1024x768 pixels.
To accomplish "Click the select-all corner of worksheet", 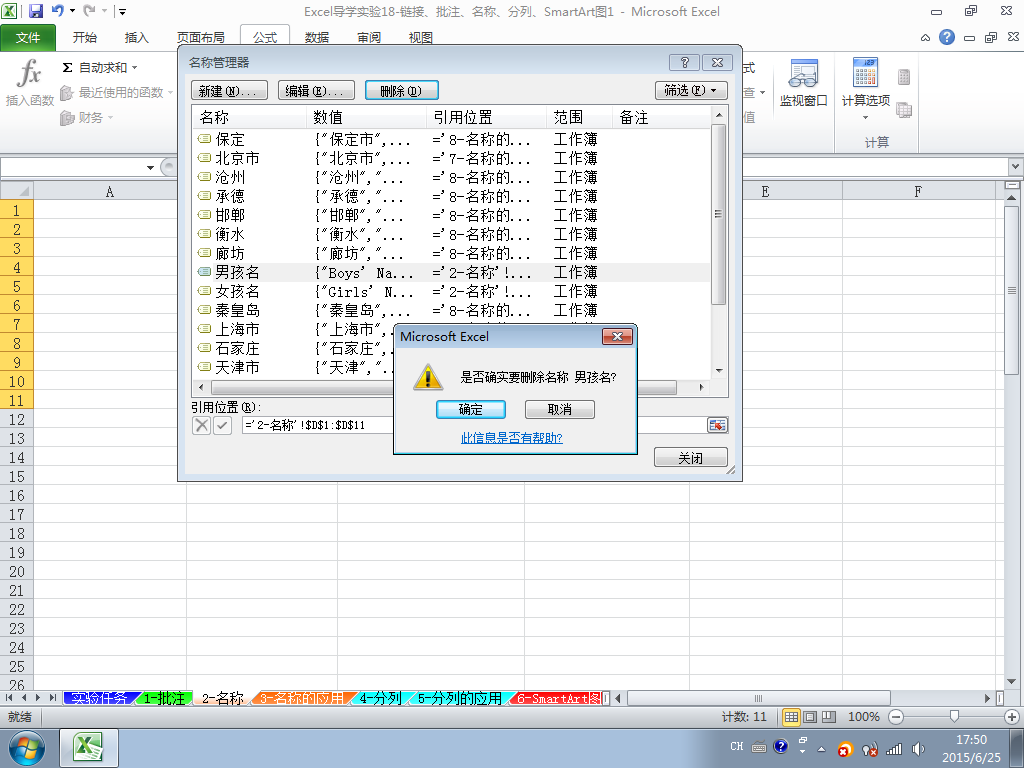I will [x=16, y=191].
